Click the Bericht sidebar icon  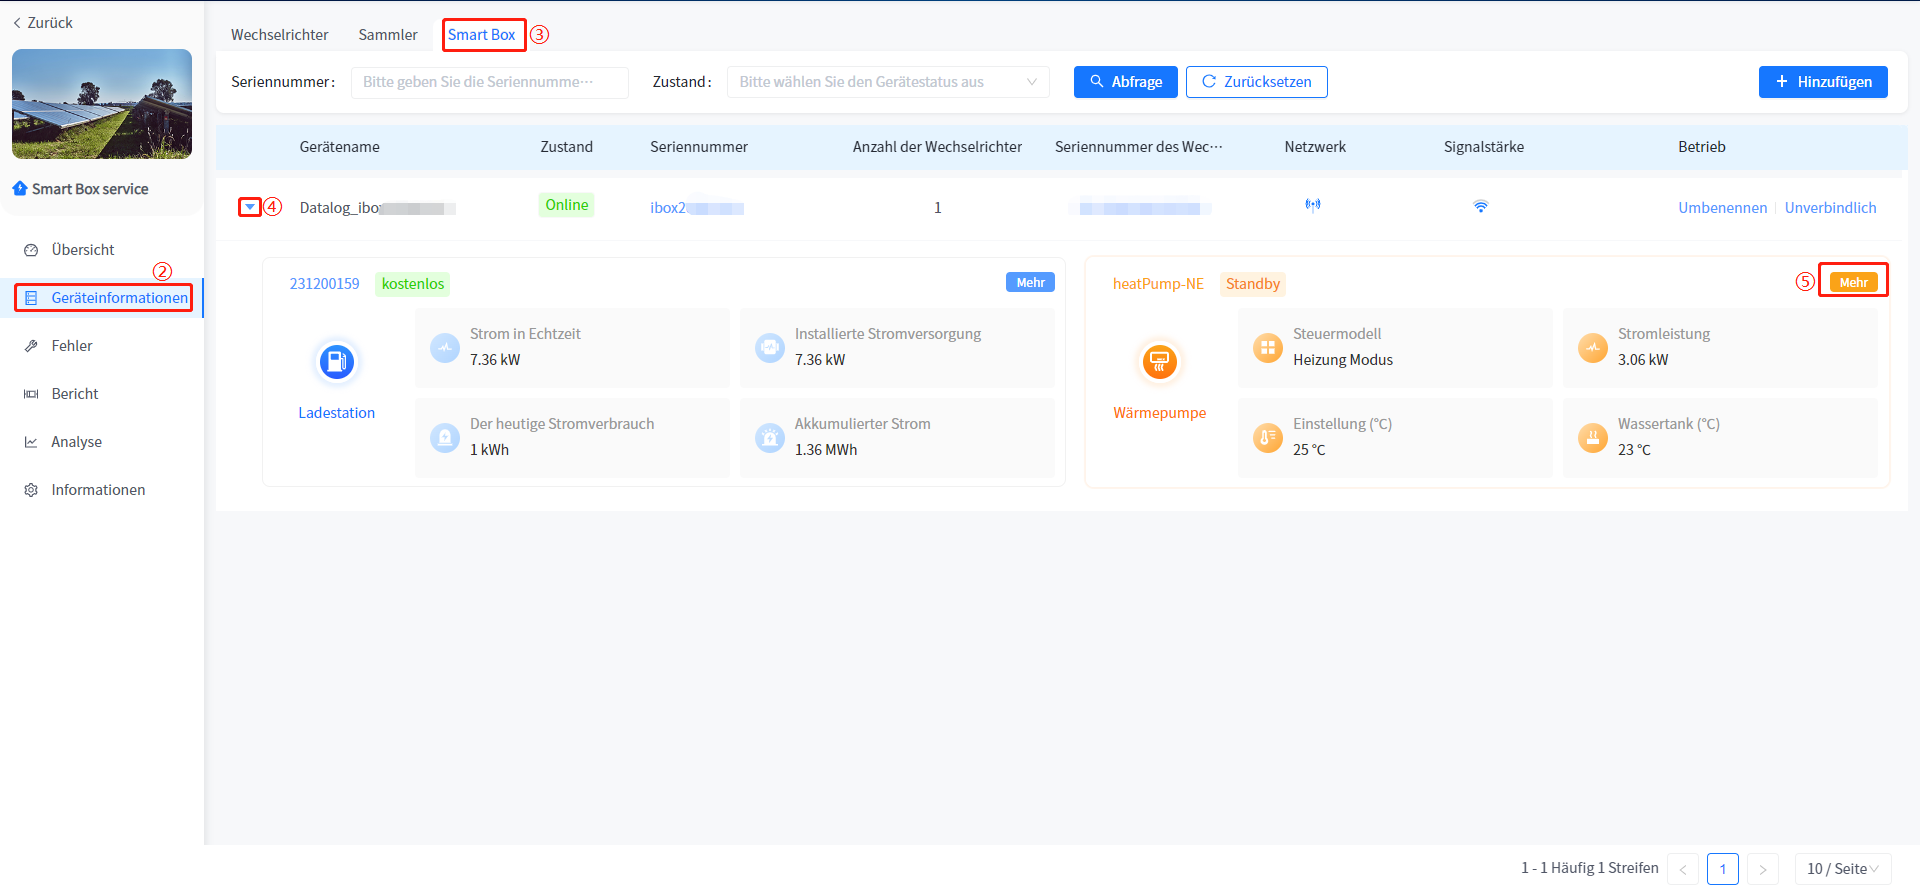point(31,394)
